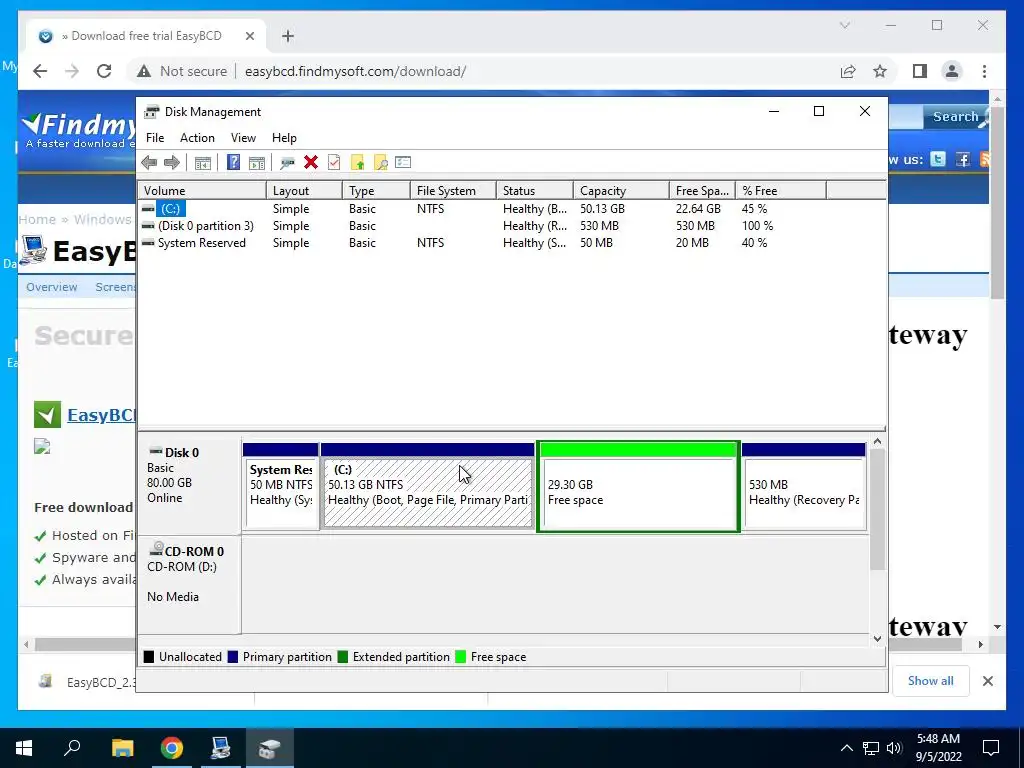Image resolution: width=1024 pixels, height=768 pixels.
Task: Click the Disk 0 Basic label panel
Action: [189, 486]
